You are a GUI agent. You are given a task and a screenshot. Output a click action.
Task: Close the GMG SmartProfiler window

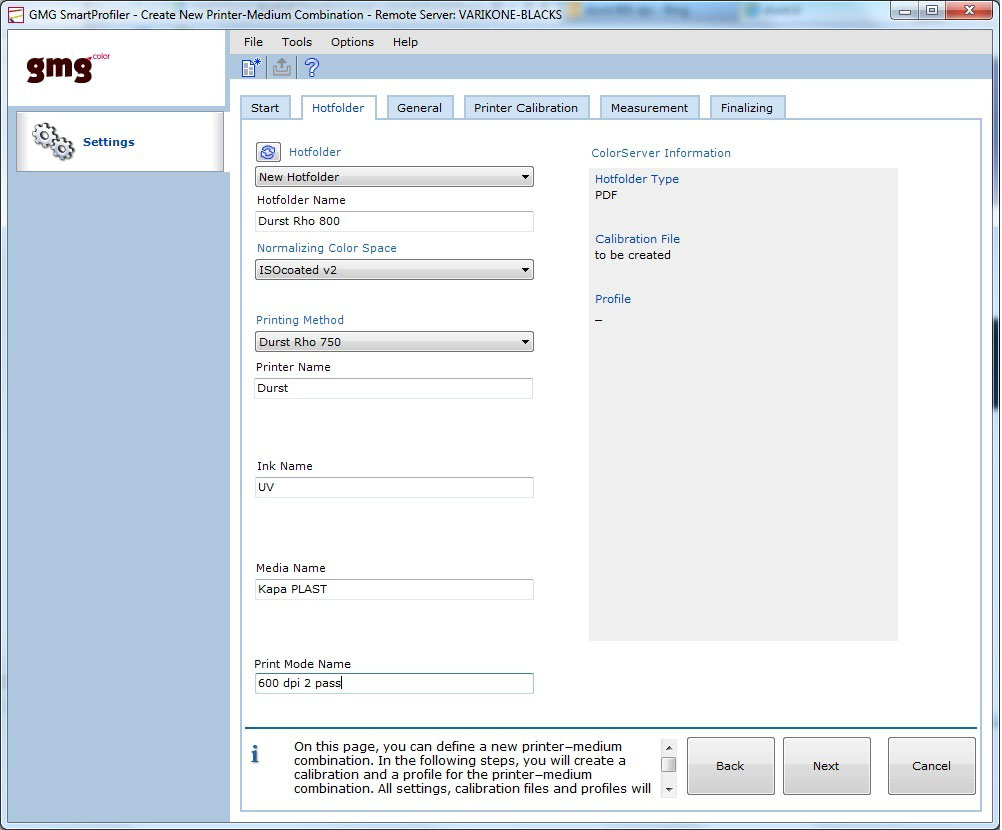click(x=969, y=11)
